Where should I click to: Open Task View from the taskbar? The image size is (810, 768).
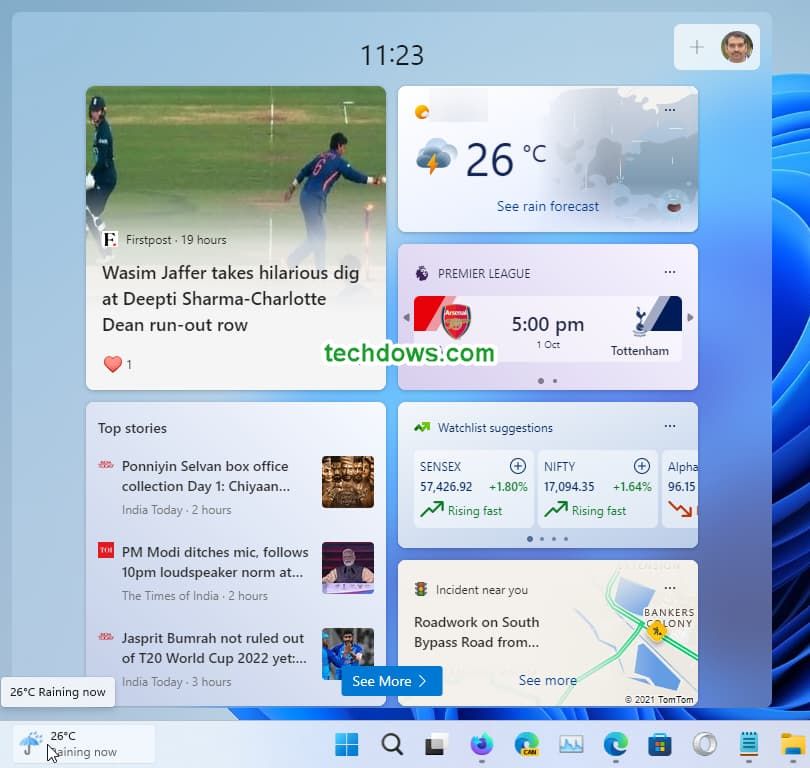click(436, 745)
